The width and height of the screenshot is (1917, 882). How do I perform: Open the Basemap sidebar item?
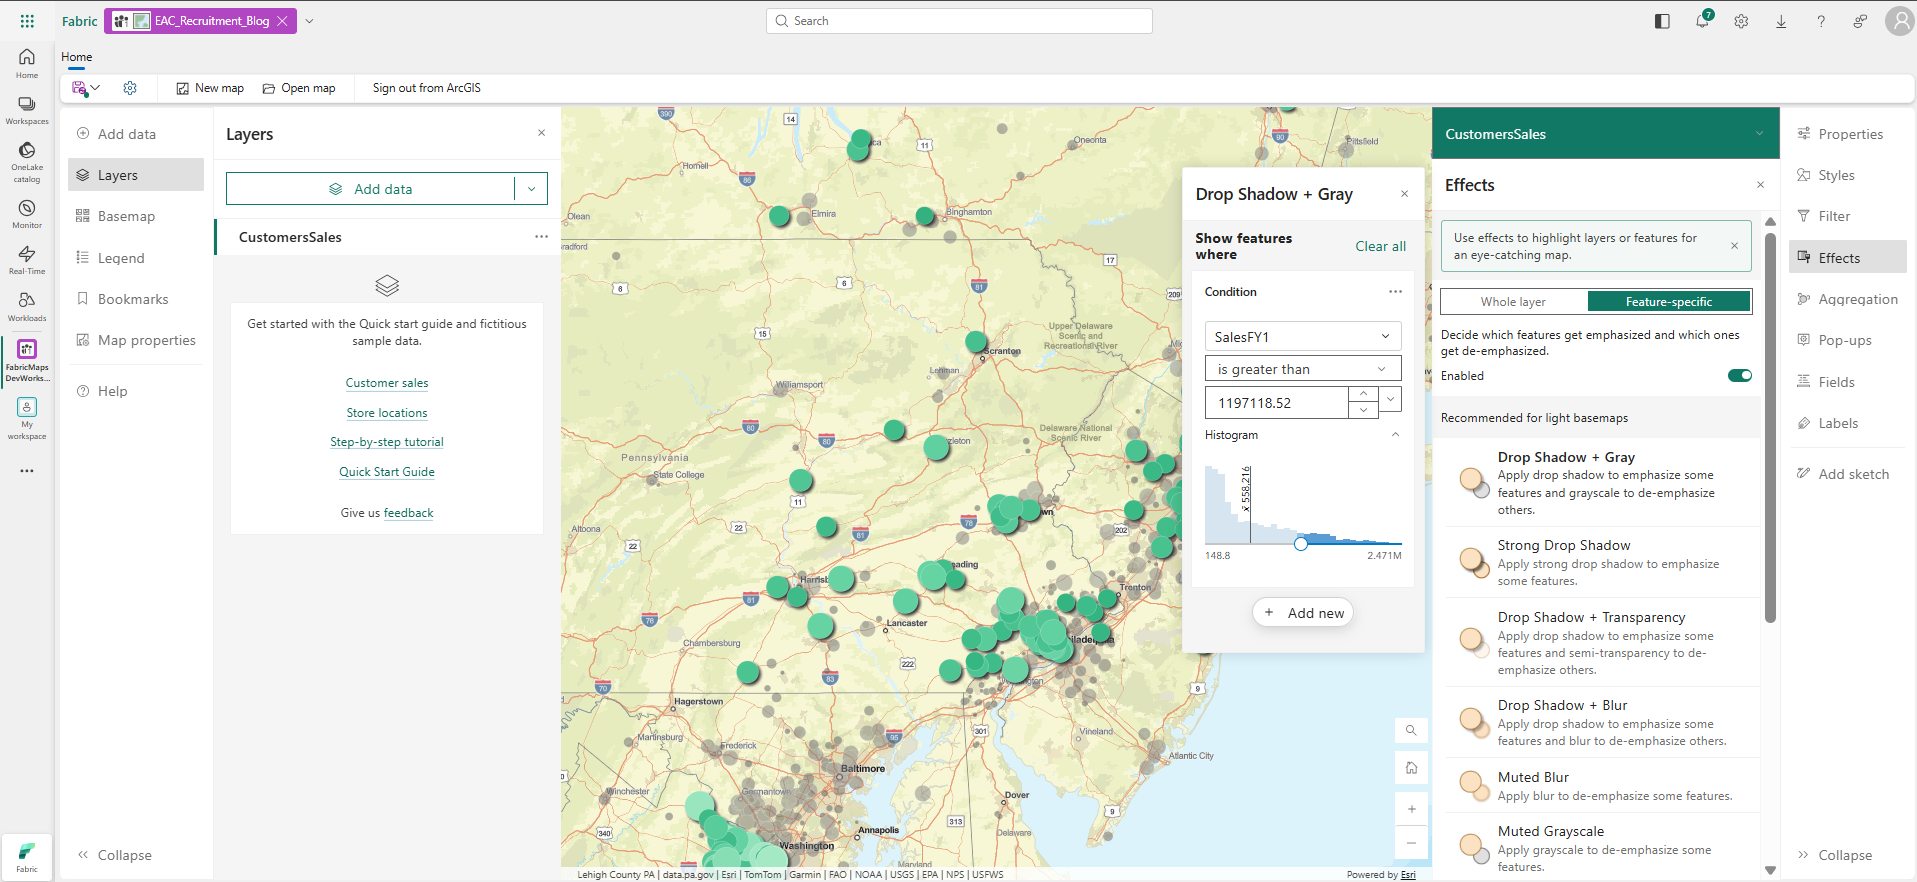[136, 216]
